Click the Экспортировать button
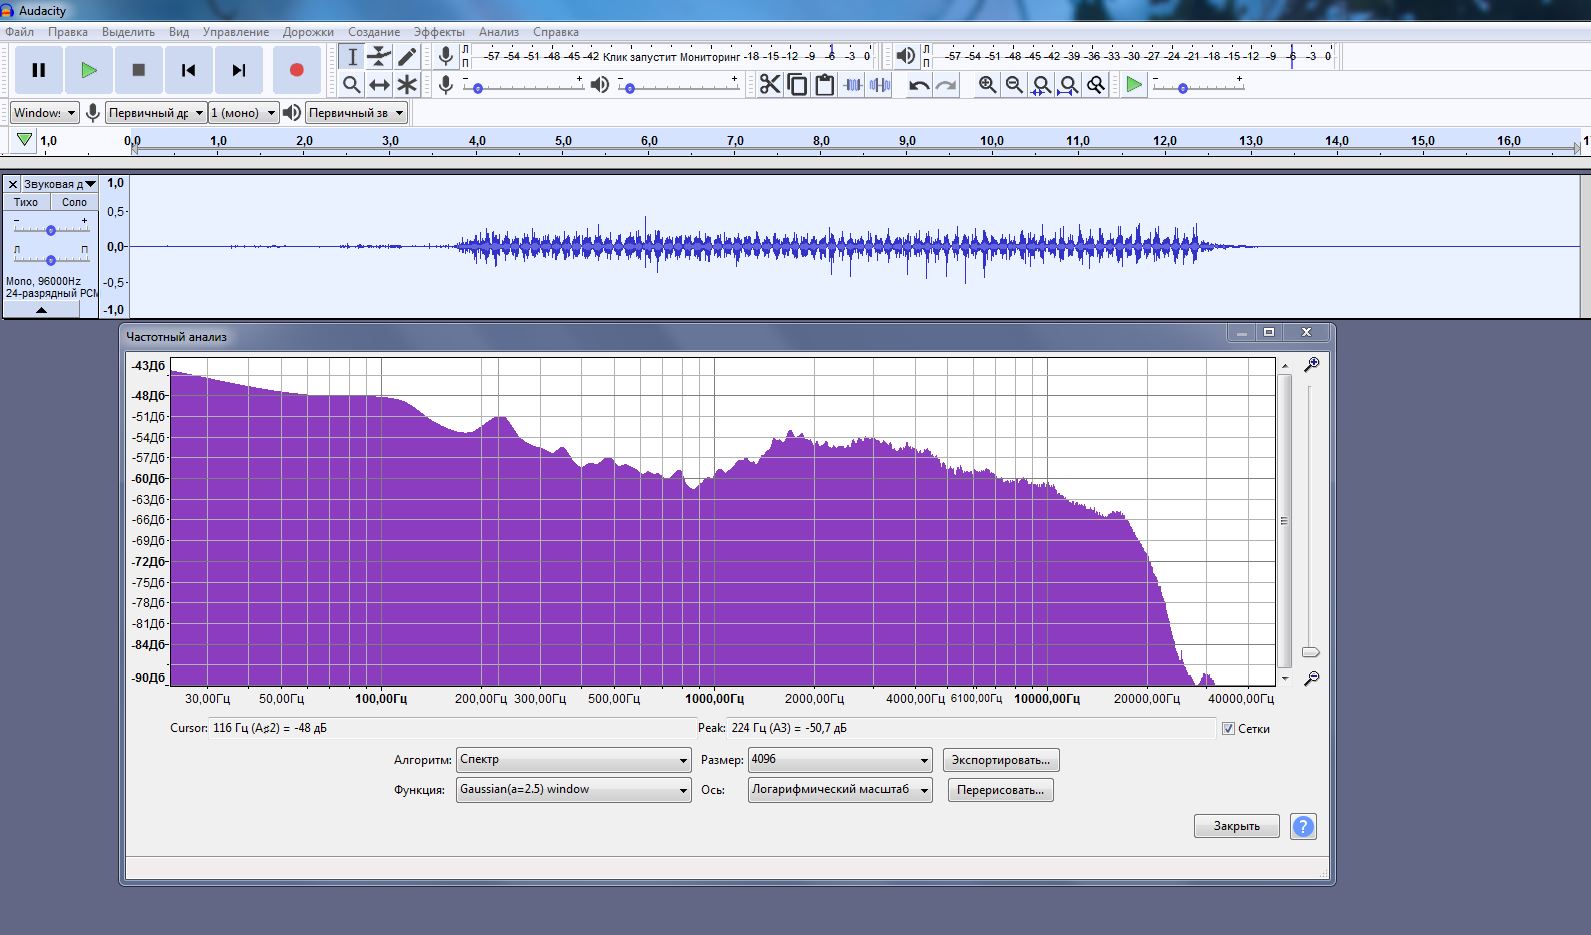 pyautogui.click(x=1000, y=760)
